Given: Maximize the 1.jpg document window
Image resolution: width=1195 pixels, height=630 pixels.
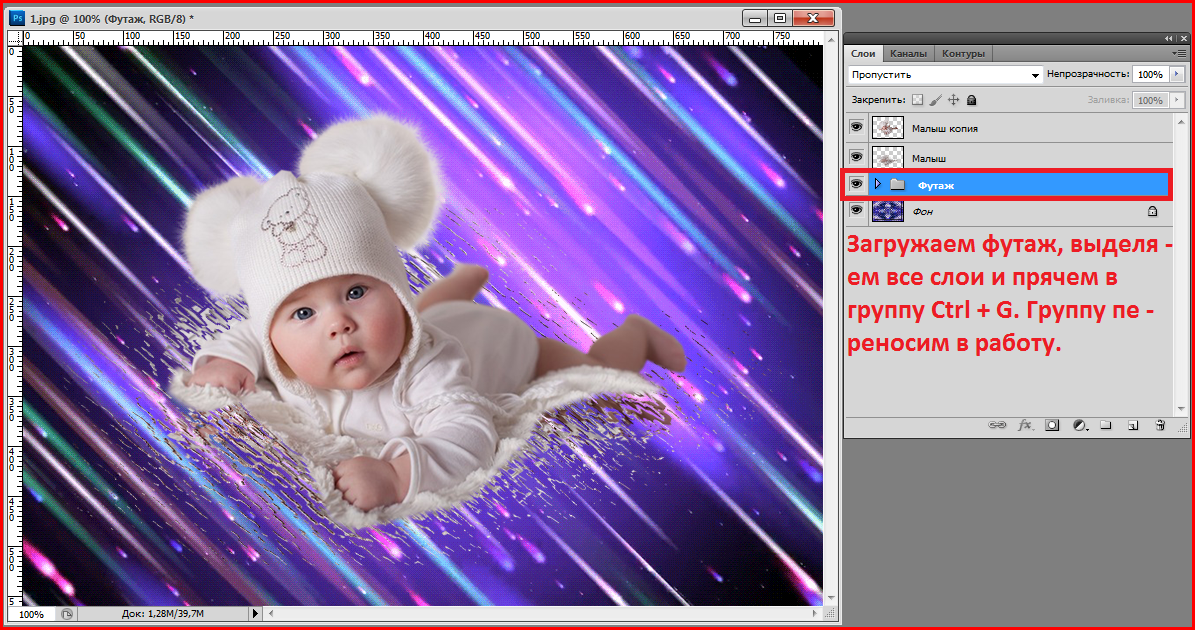Looking at the screenshot, I should [x=779, y=18].
